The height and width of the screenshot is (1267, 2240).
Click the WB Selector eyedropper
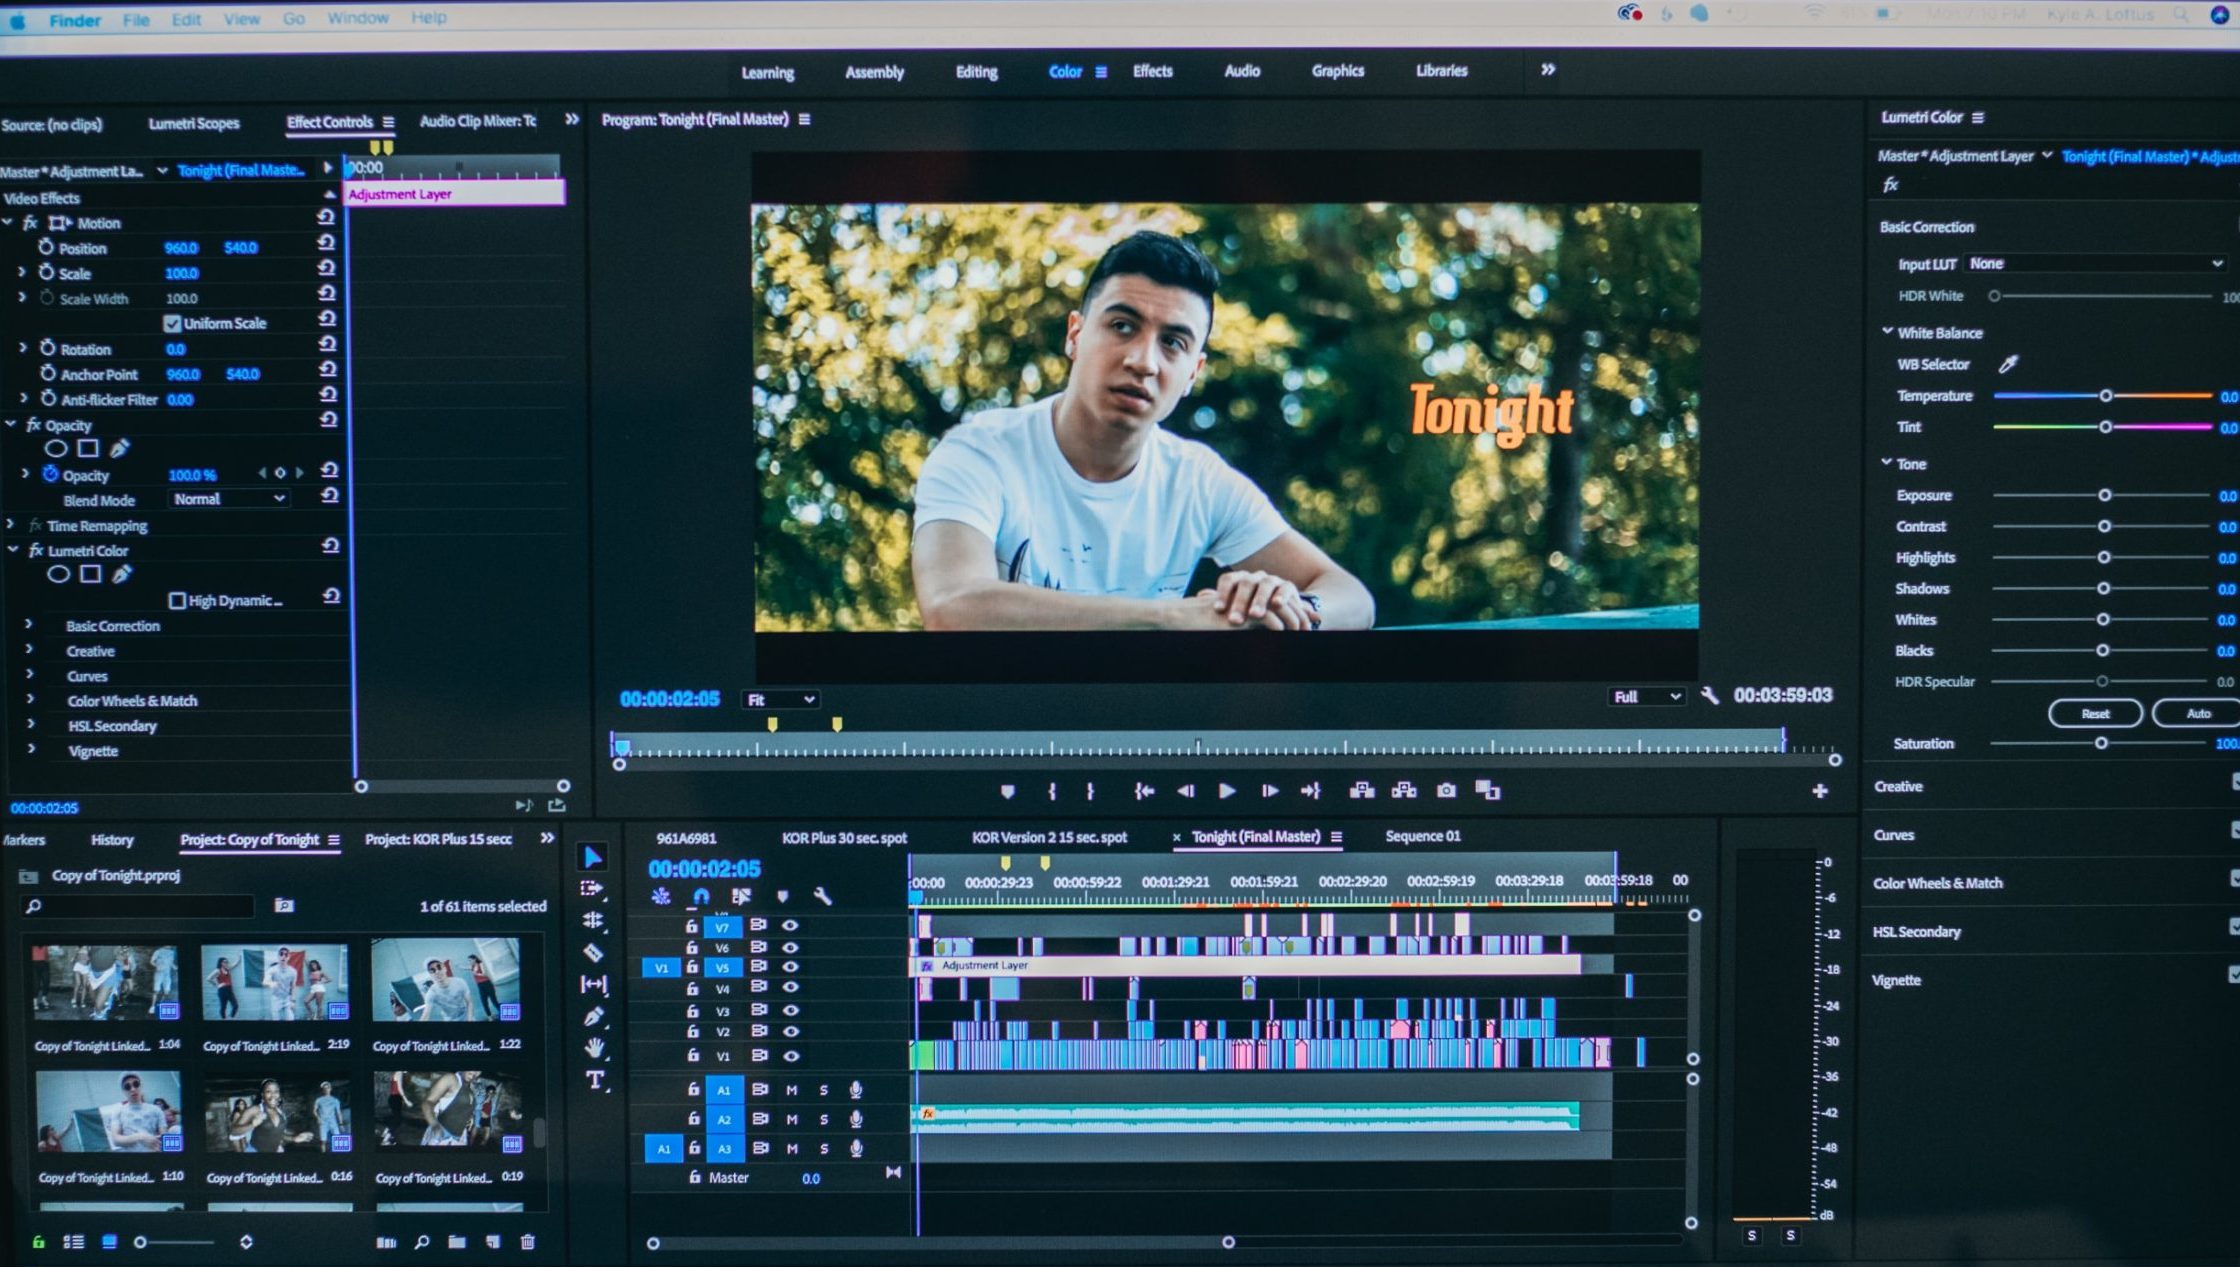click(x=2007, y=364)
